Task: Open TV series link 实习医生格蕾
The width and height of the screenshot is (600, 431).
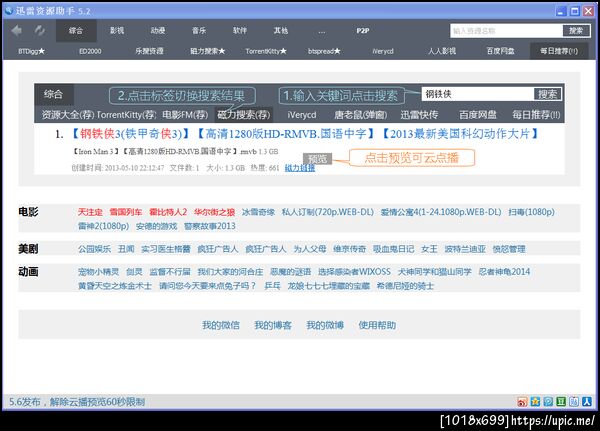Action: tap(166, 249)
